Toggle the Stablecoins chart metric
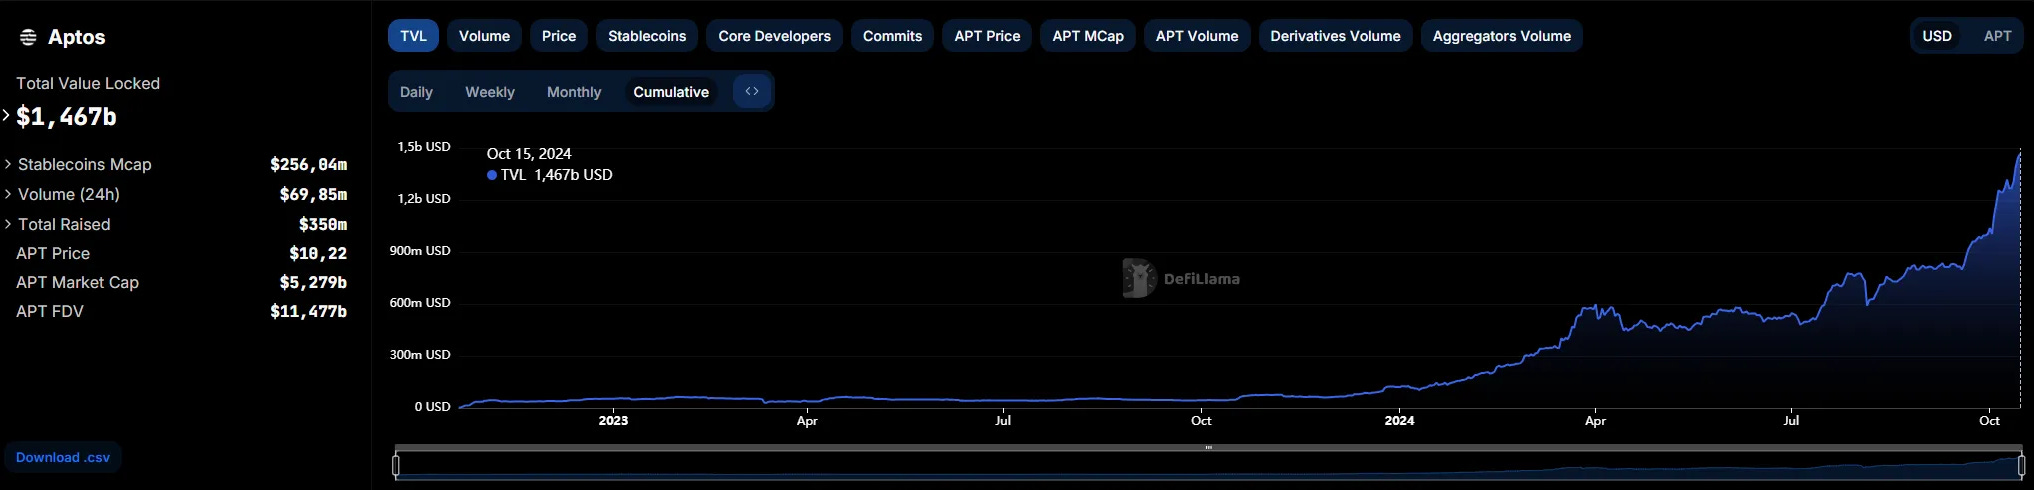 point(647,36)
